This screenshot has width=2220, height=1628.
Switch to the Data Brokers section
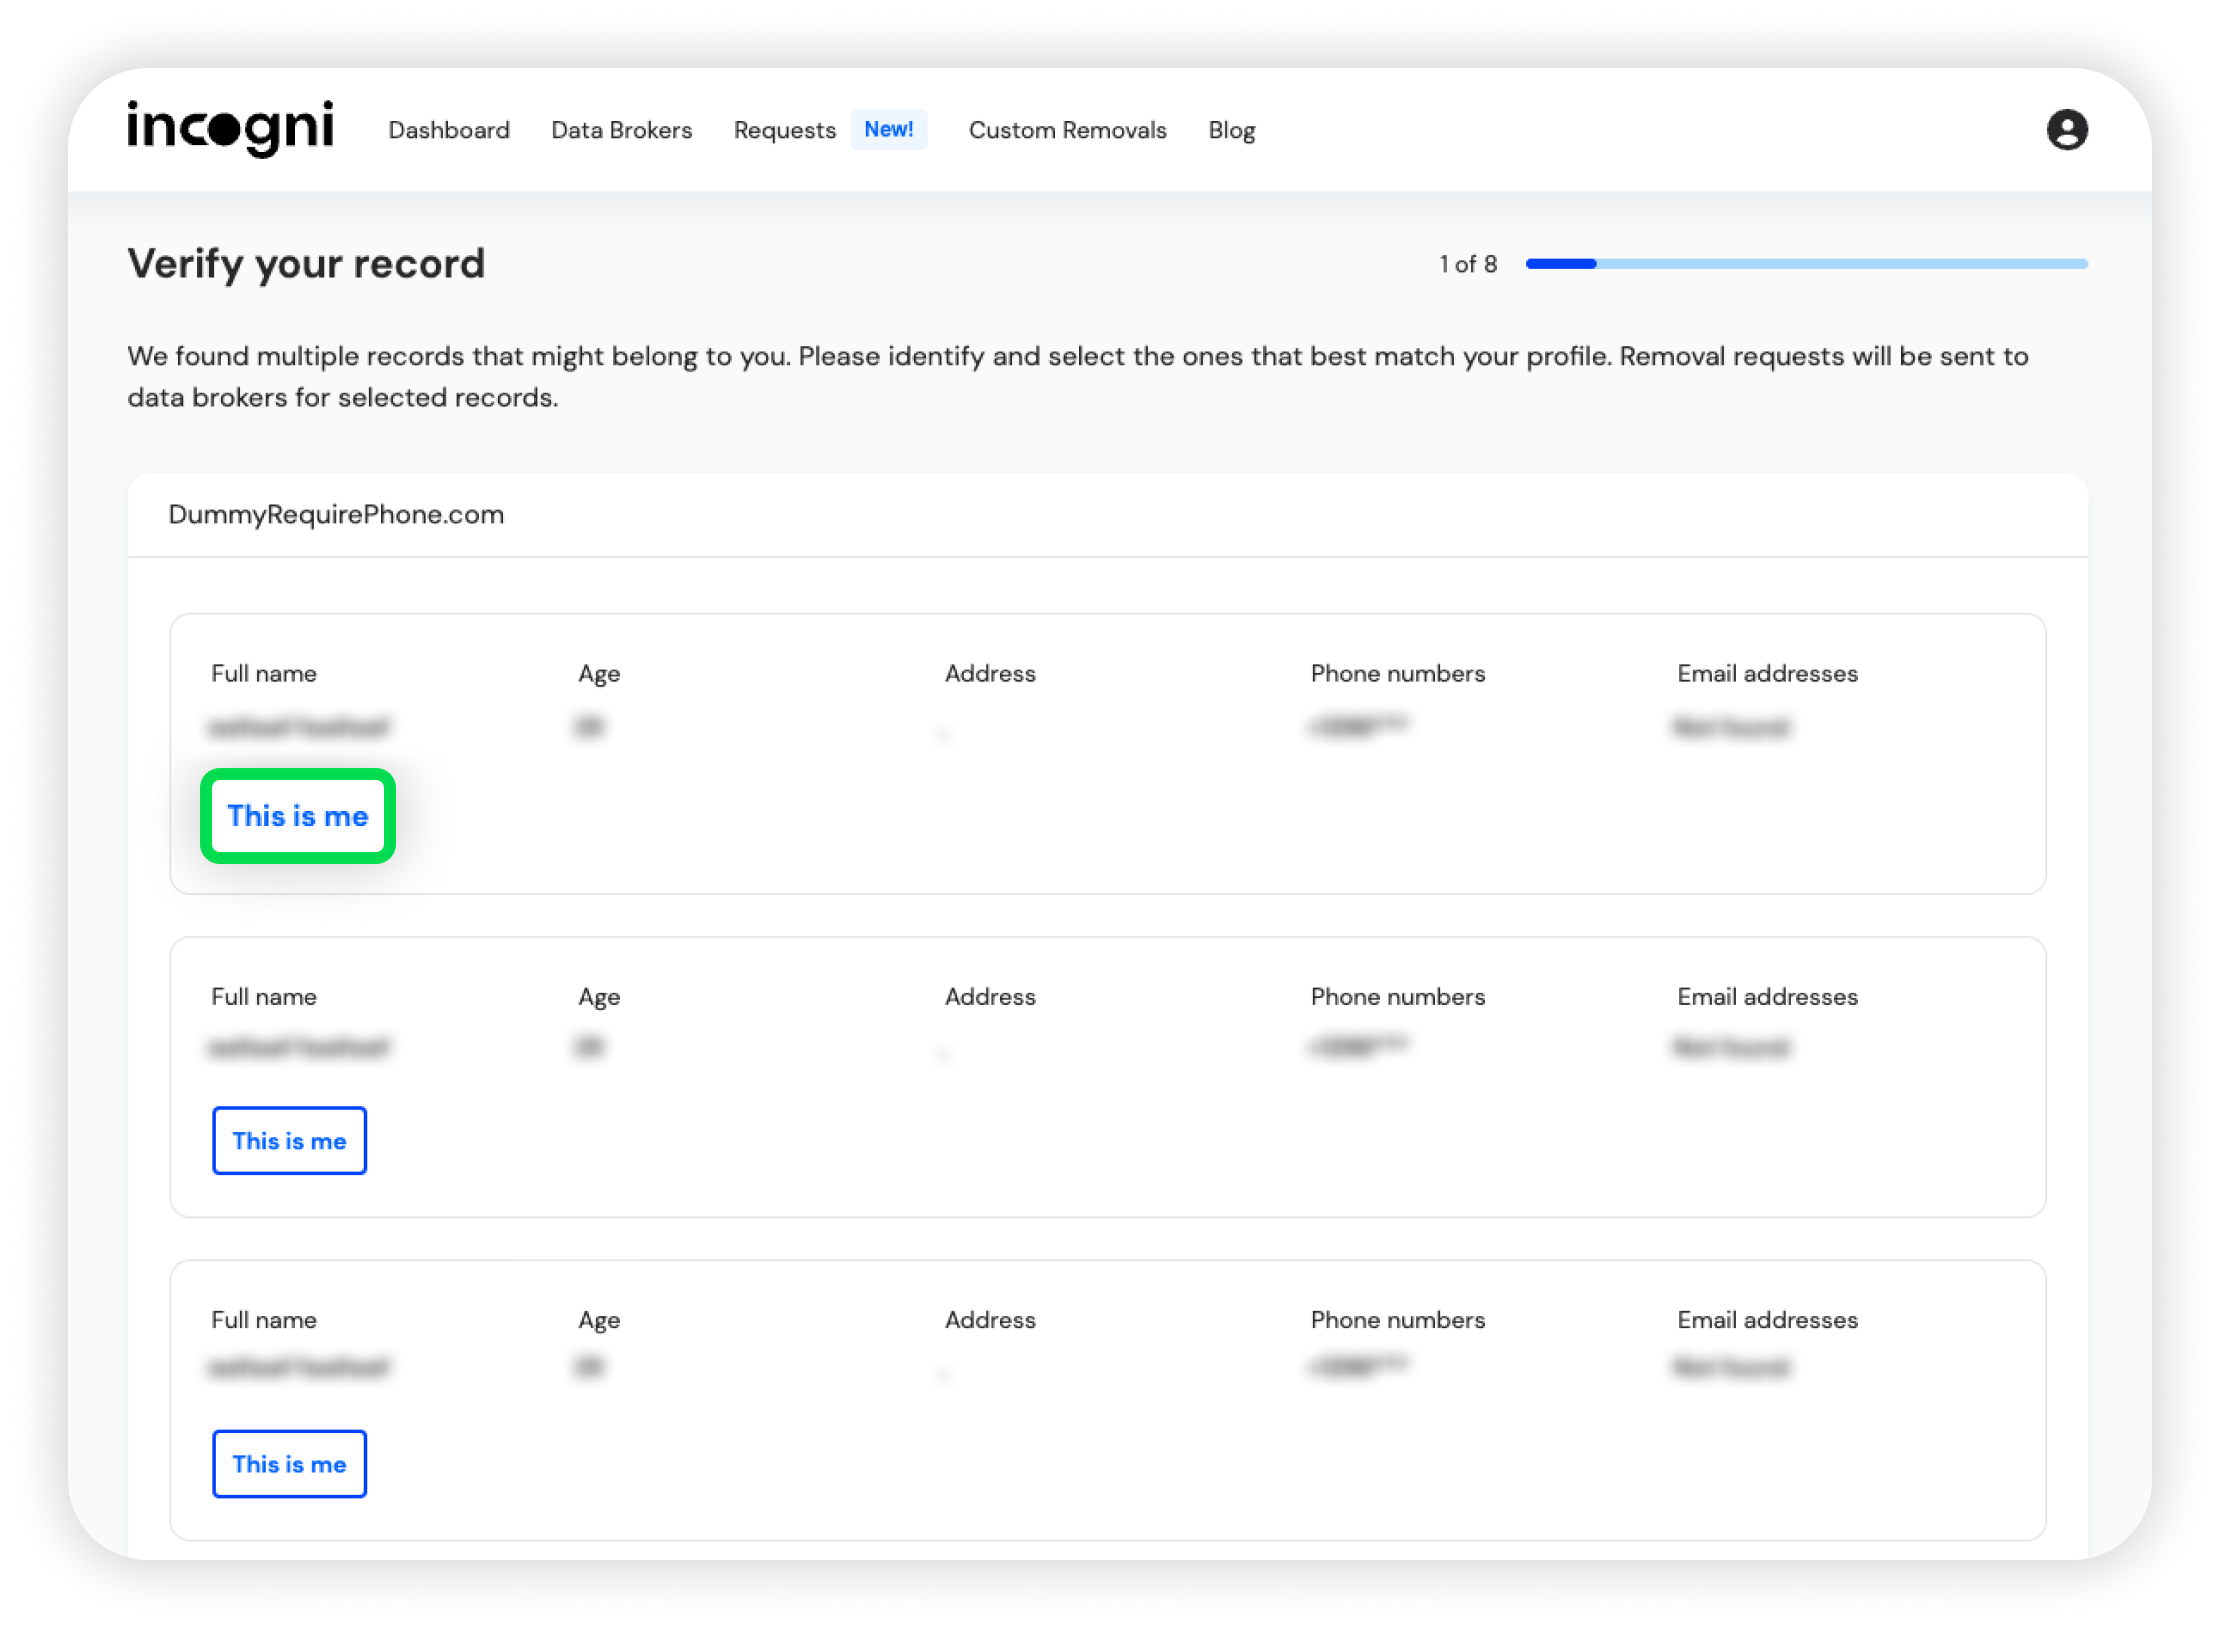(x=621, y=130)
